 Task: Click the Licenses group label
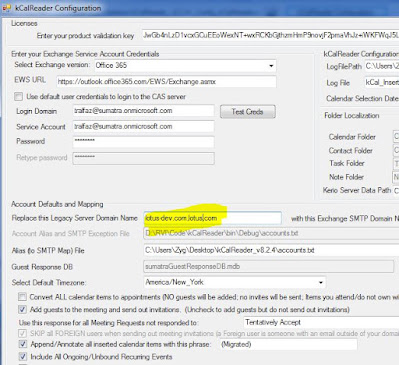pos(24,23)
